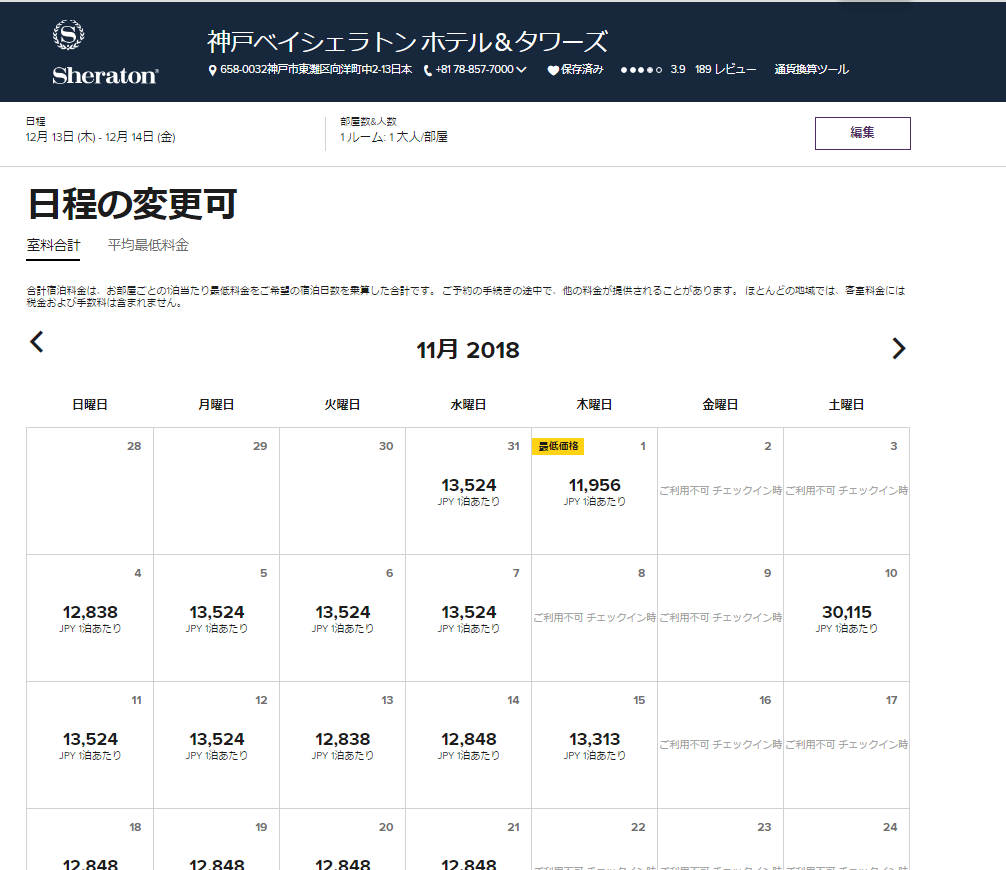Select November 19 rate cell
Viewport: 1006px width, 870px height.
pos(216,839)
